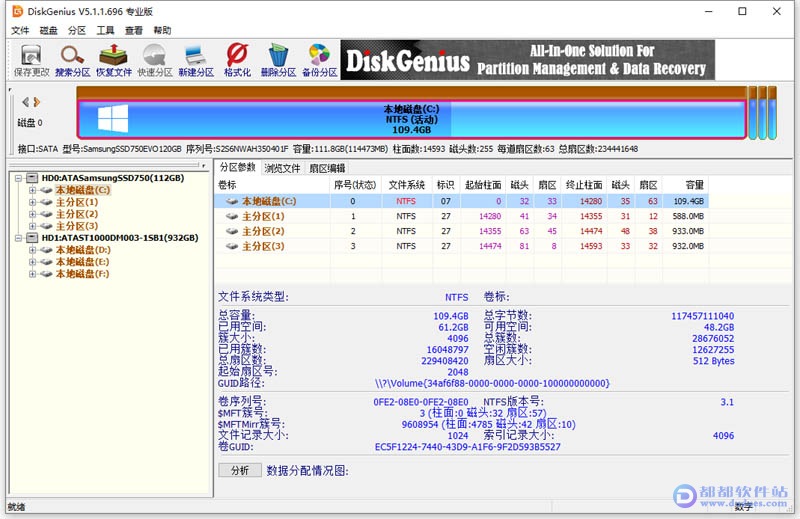Screen dimensions: 800x519
Task: Click the 文件系统 column header
Action: tap(407, 185)
